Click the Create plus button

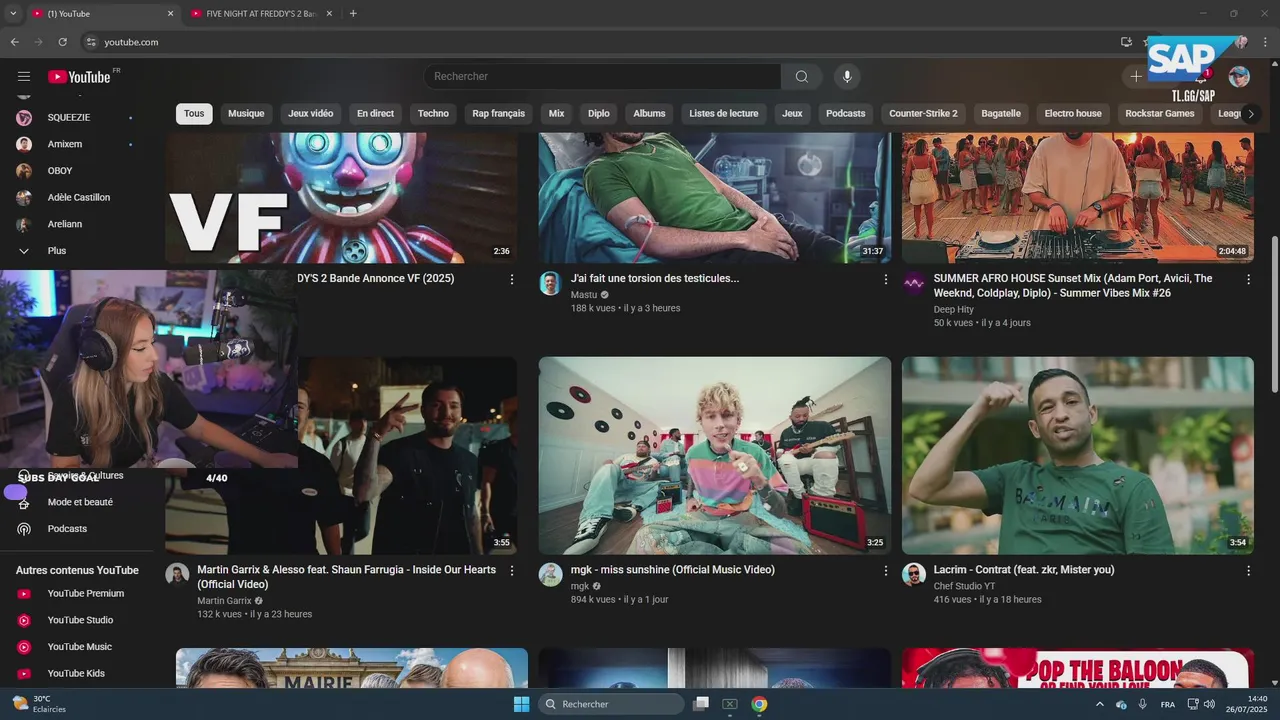(1136, 77)
